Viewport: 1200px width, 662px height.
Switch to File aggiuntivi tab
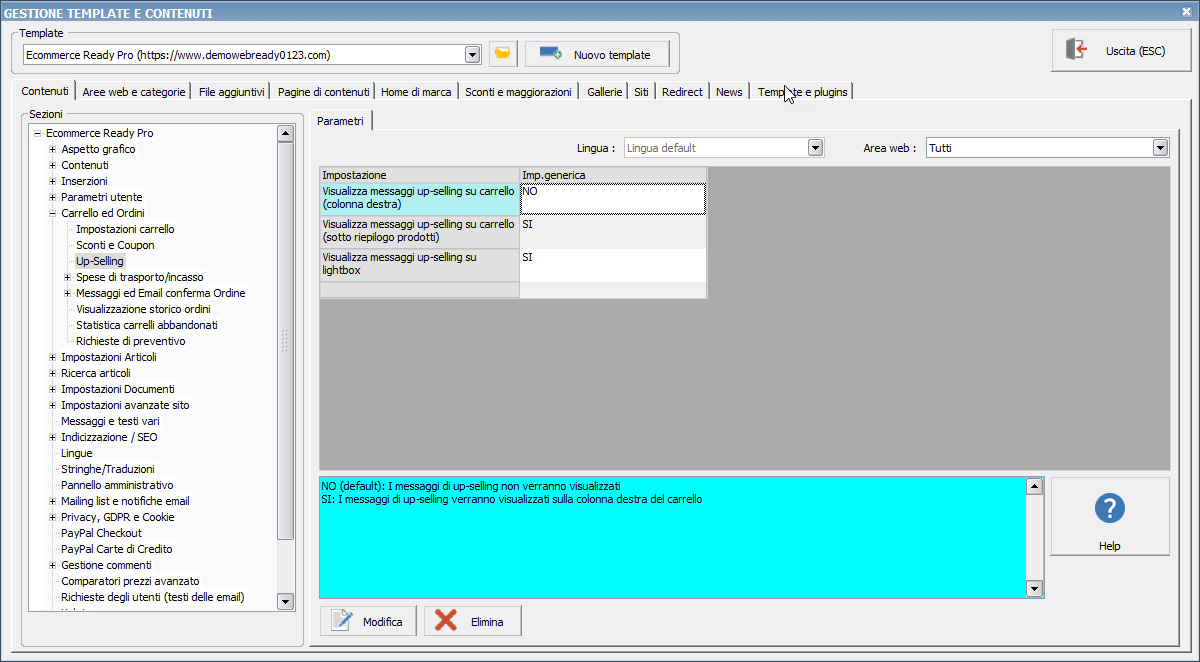point(231,91)
